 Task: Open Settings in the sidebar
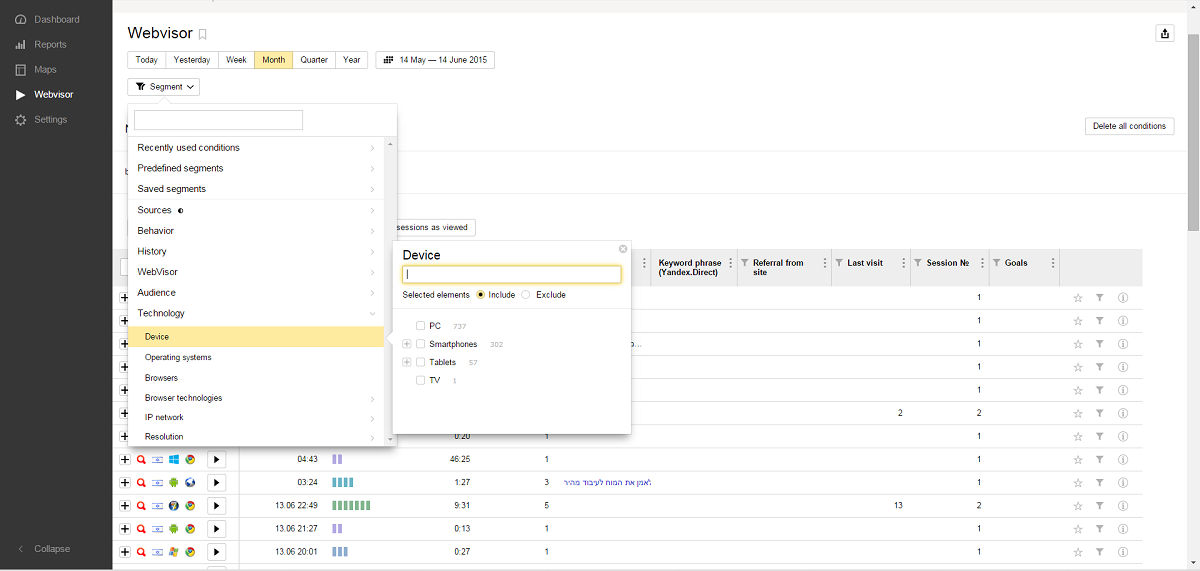click(x=50, y=119)
